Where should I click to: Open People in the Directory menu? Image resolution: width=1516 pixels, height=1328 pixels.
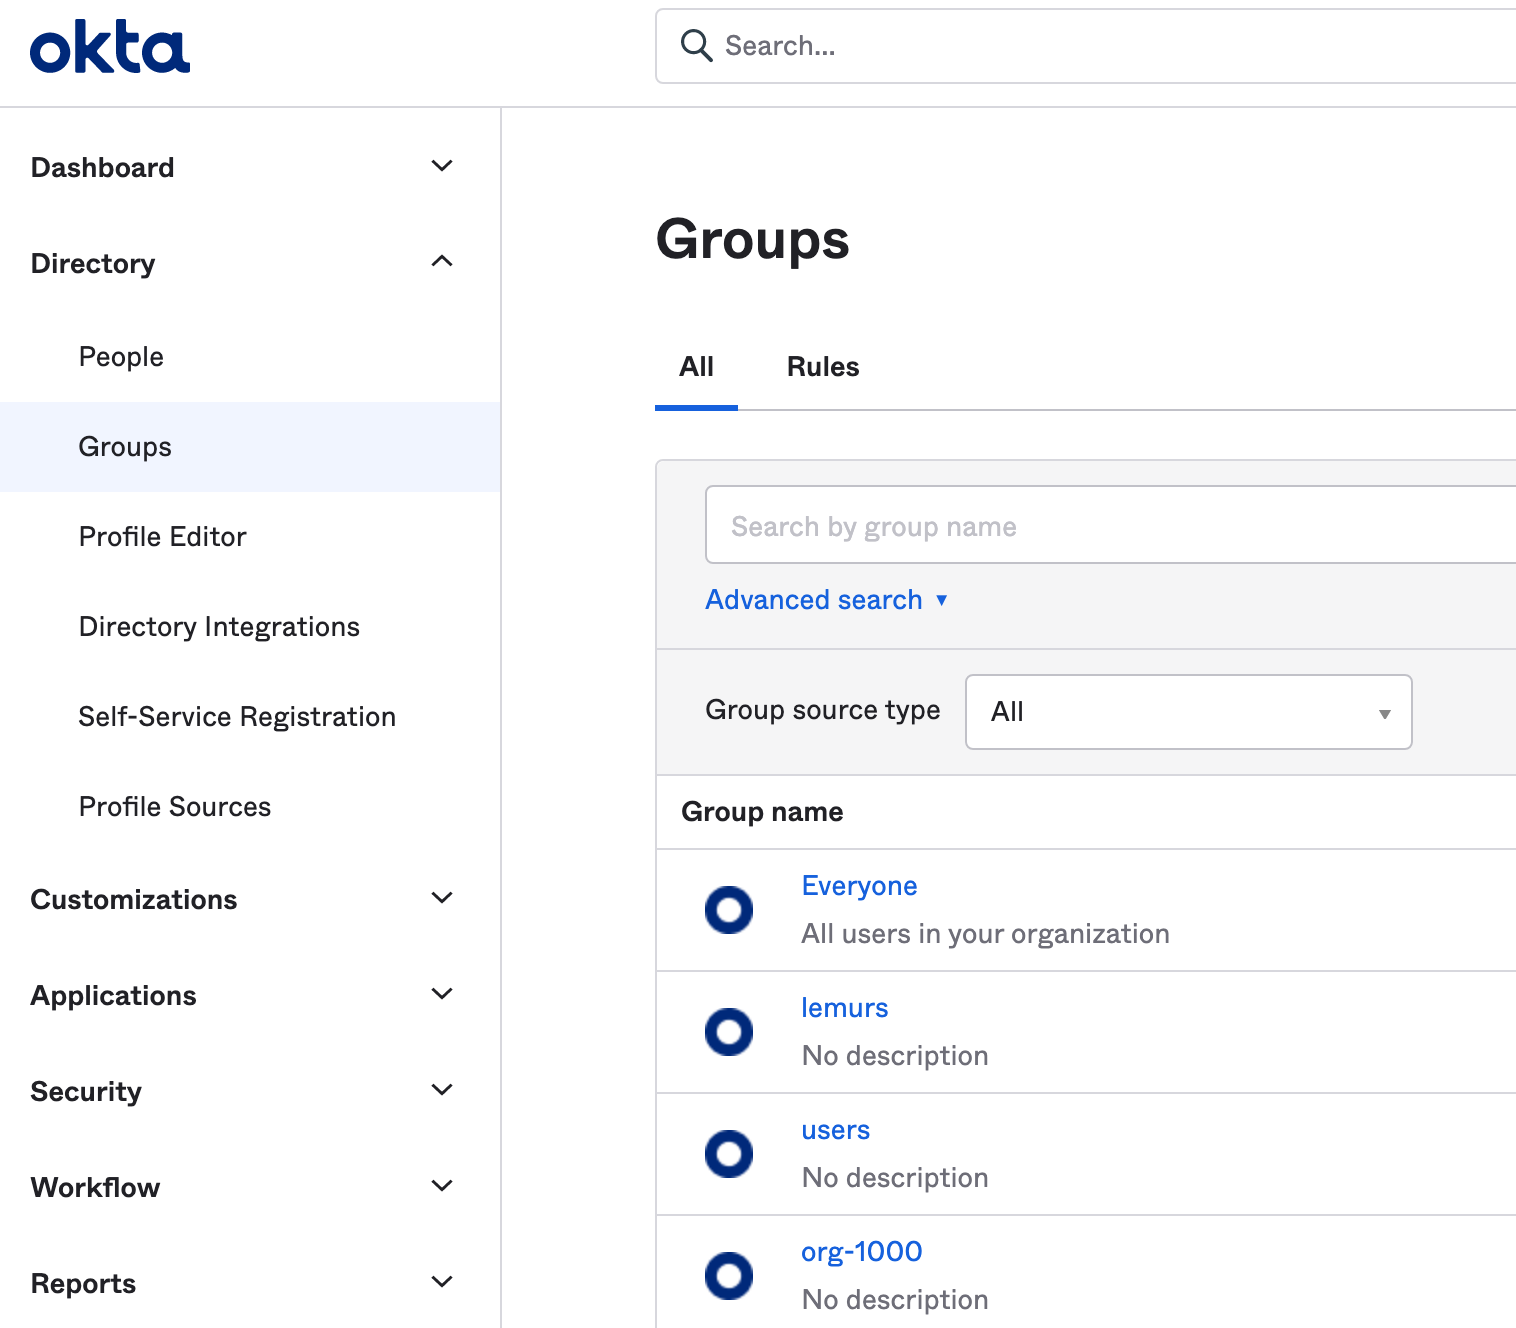121,357
